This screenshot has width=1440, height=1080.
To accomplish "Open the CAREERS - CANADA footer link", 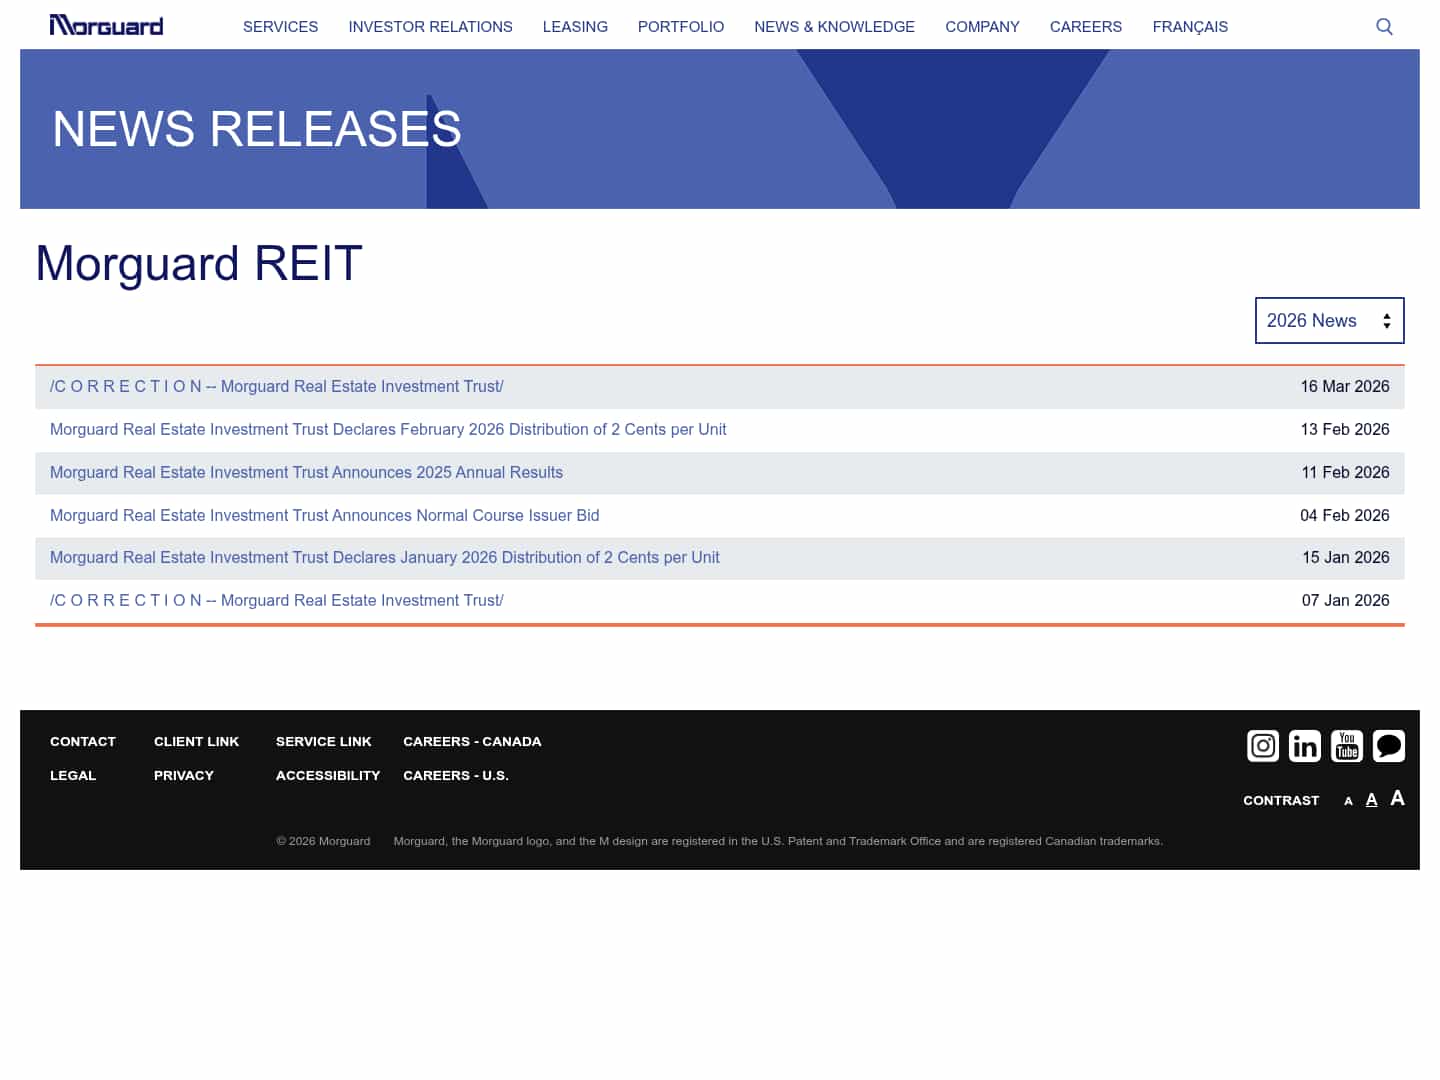I will click(x=472, y=741).
